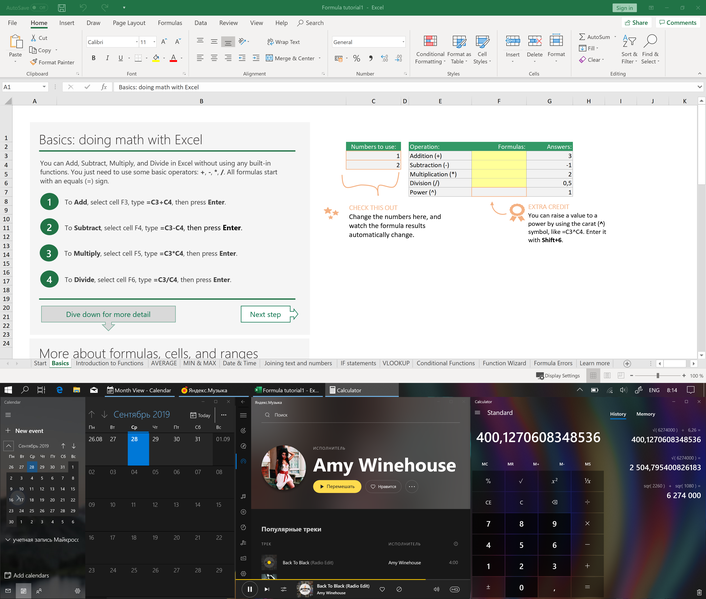Click Percent Style in Number group
The height and width of the screenshot is (599, 706).
(x=357, y=58)
